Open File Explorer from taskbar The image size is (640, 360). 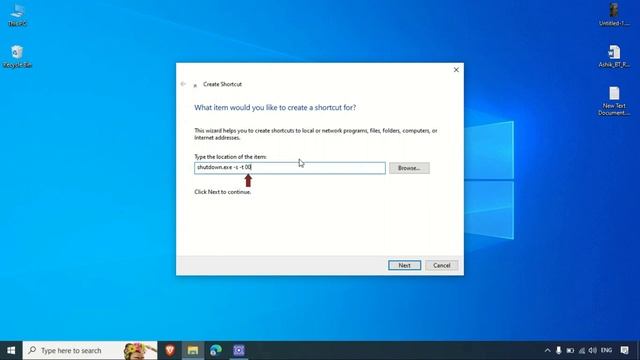coord(193,350)
